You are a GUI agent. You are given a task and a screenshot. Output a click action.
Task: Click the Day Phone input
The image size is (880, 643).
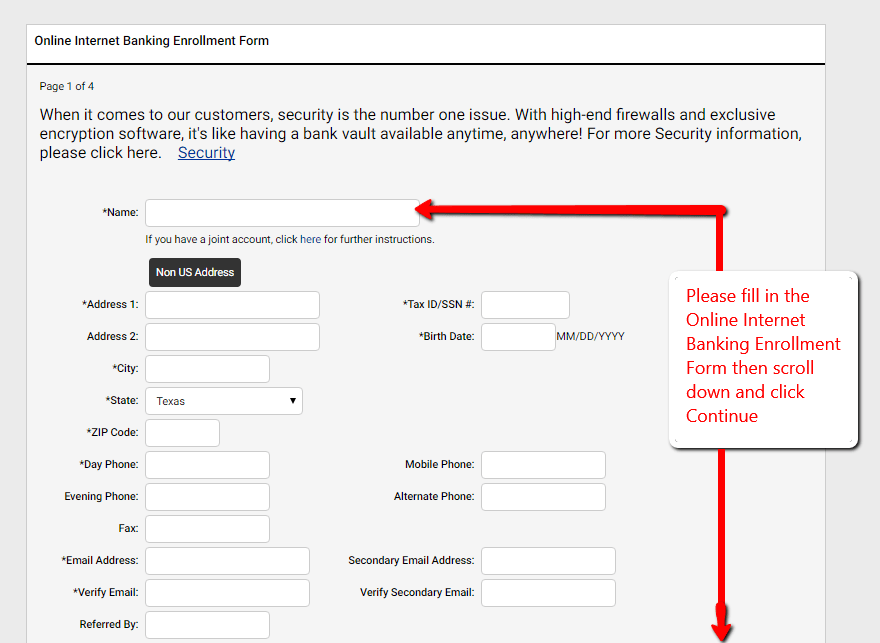coord(206,464)
